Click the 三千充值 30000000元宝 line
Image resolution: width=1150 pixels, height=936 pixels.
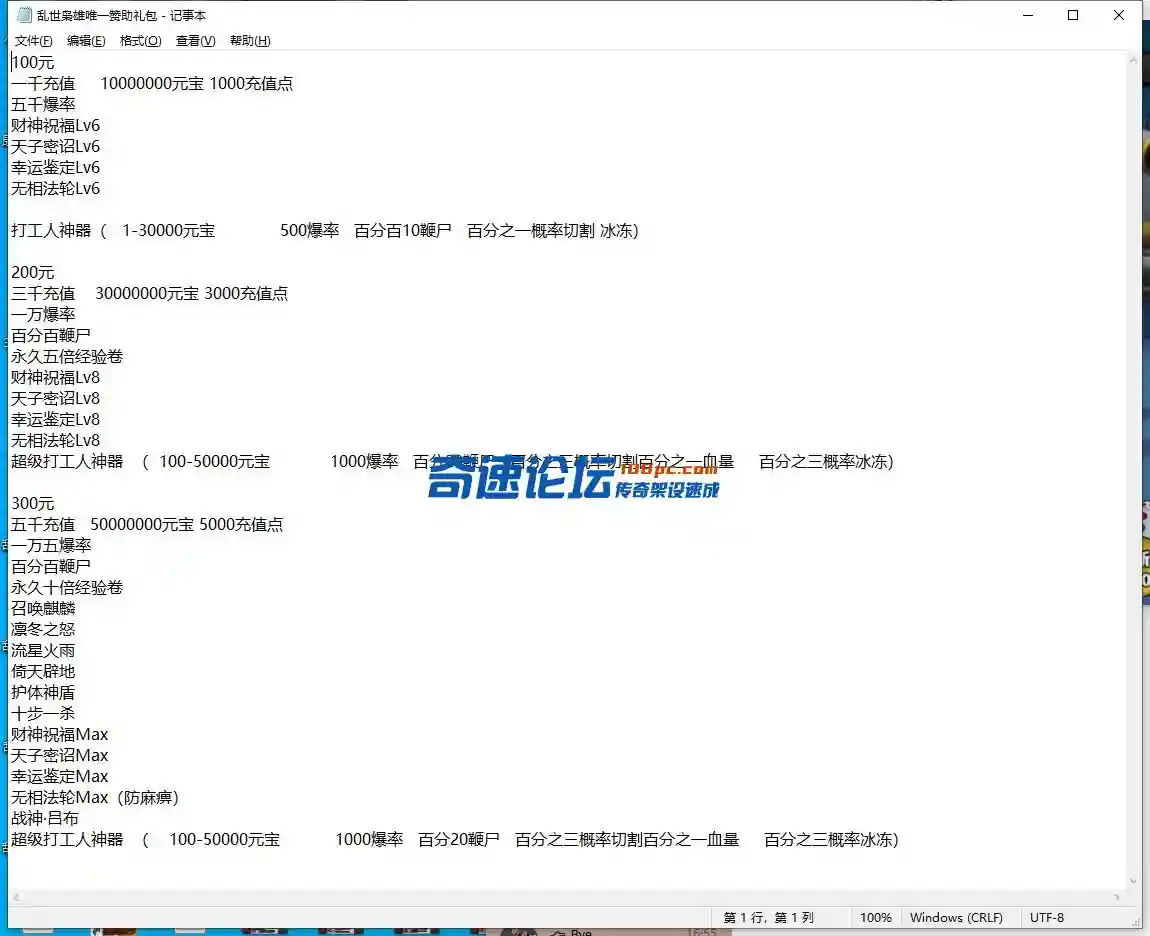pos(150,293)
